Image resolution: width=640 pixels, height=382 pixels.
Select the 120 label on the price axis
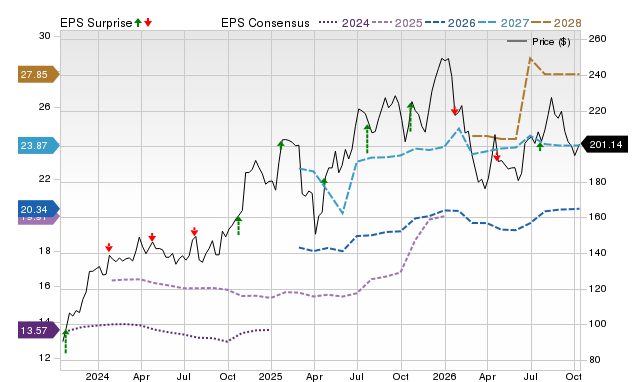[x=598, y=289]
